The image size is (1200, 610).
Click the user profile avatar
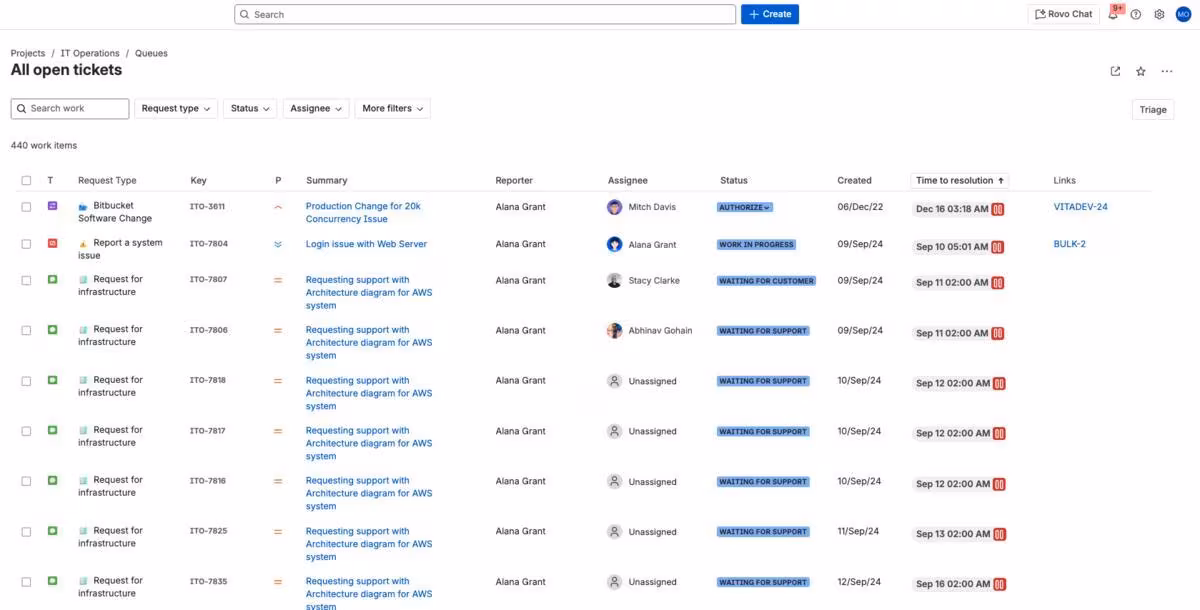tap(1183, 15)
